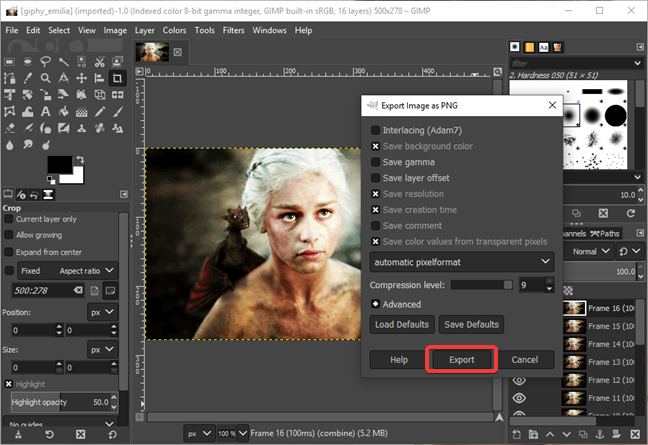648x445 pixels.
Task: Select the Frame 15 layer thumbnail
Action: (574, 326)
